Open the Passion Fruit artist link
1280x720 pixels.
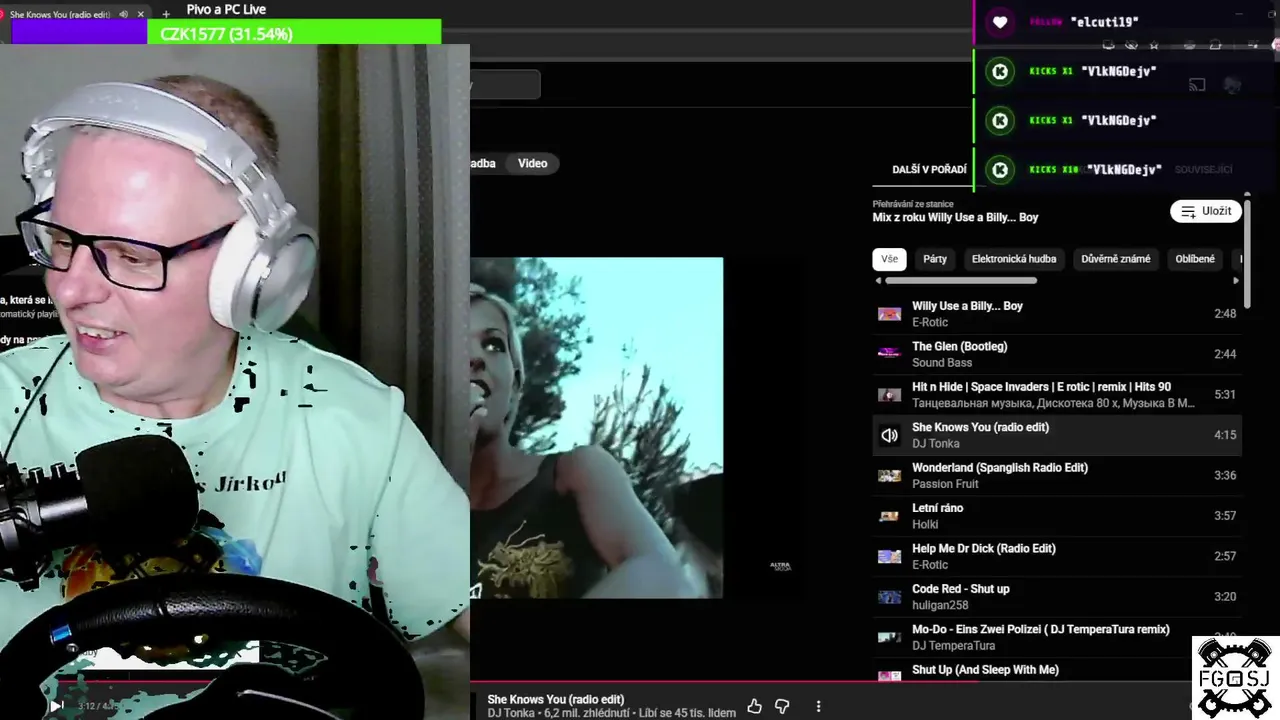(x=945, y=484)
